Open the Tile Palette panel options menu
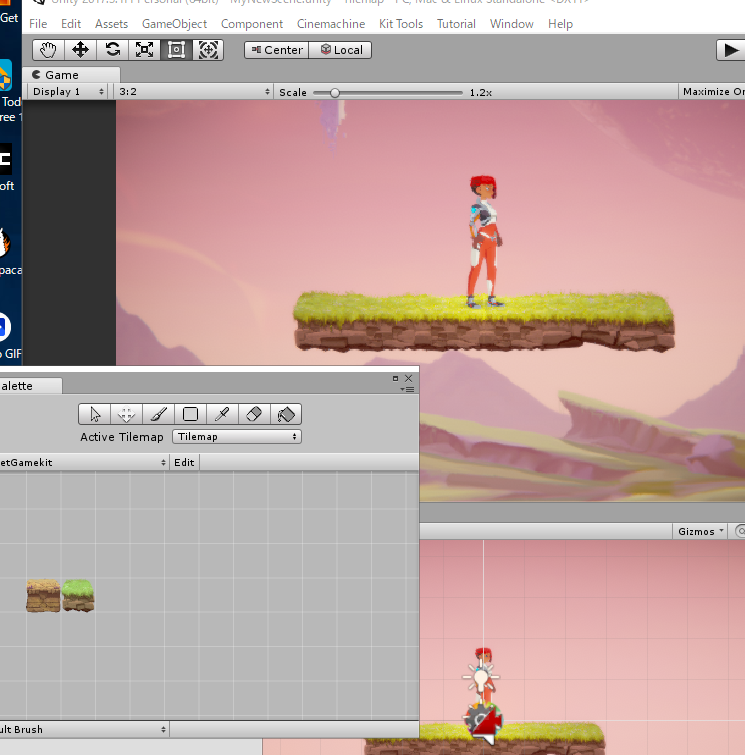The image size is (745, 755). (407, 390)
